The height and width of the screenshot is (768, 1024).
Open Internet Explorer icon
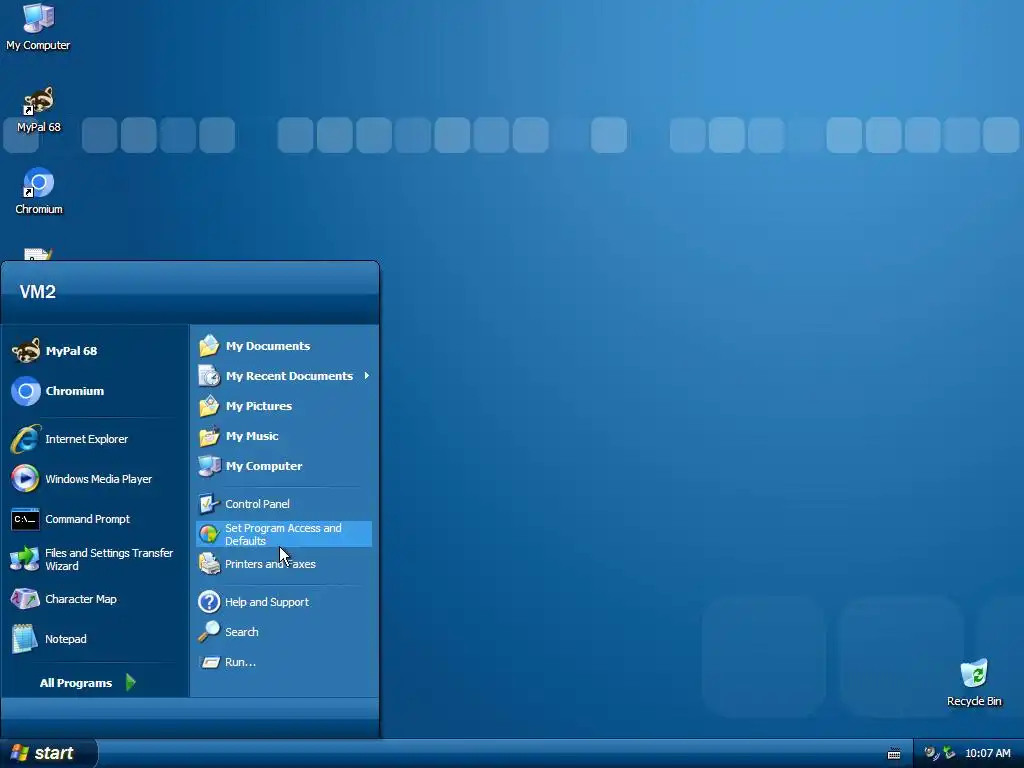[26, 439]
